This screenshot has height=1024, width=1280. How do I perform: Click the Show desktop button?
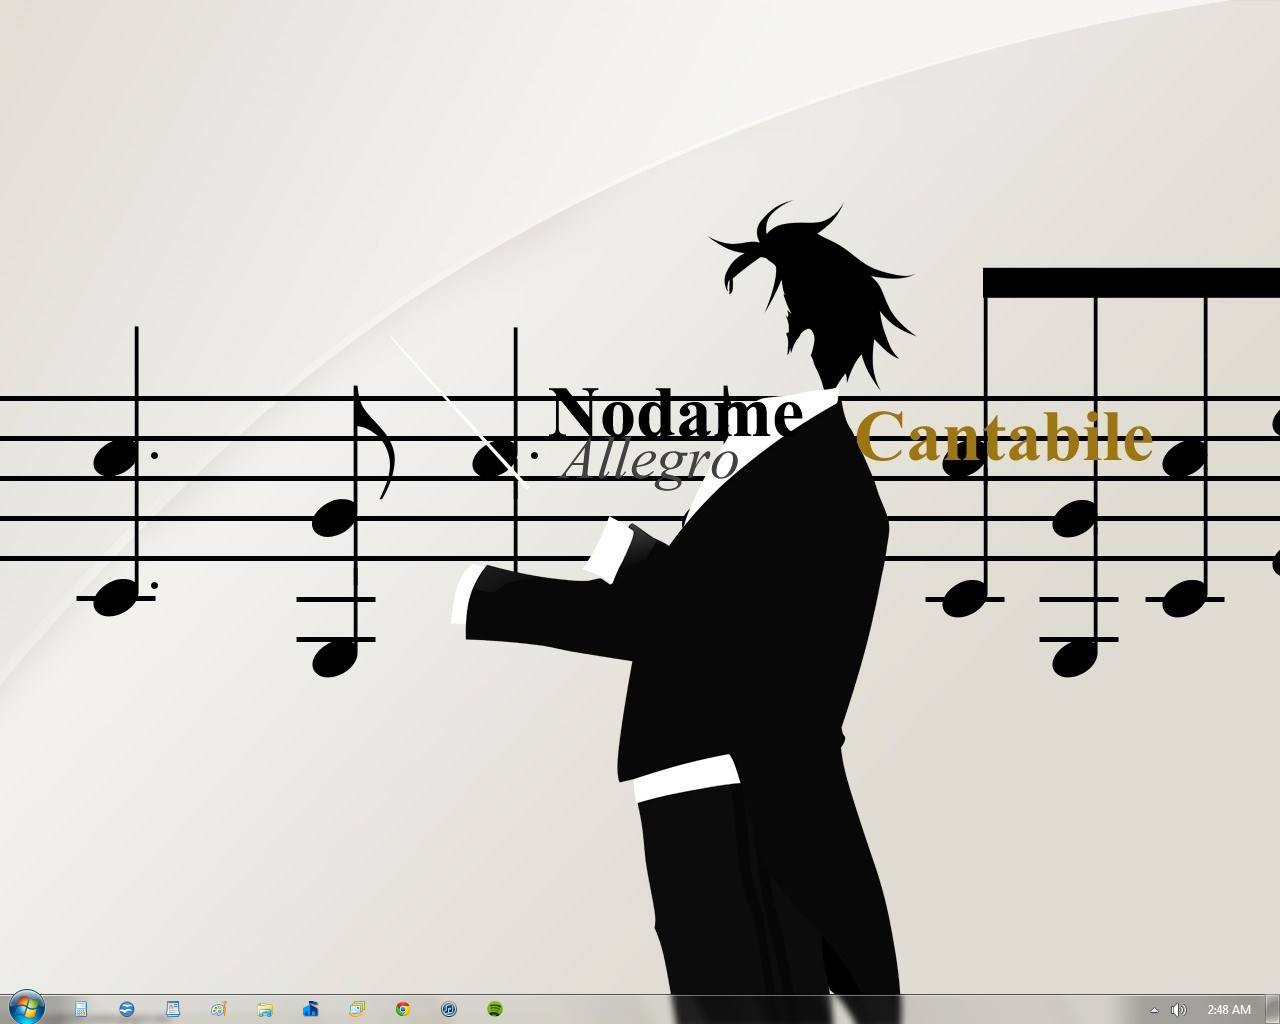(1272, 1009)
